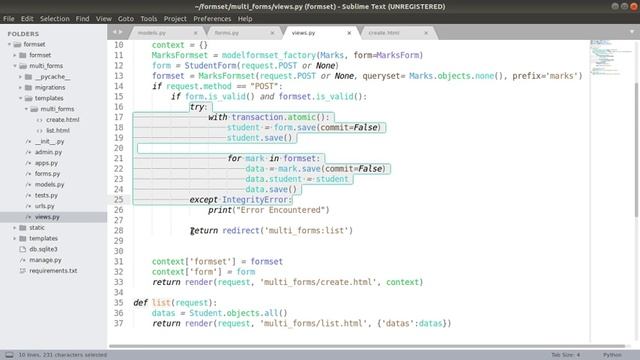Go to previous tab with left arrow
The width and height of the screenshot is (640, 360).
click(x=115, y=32)
